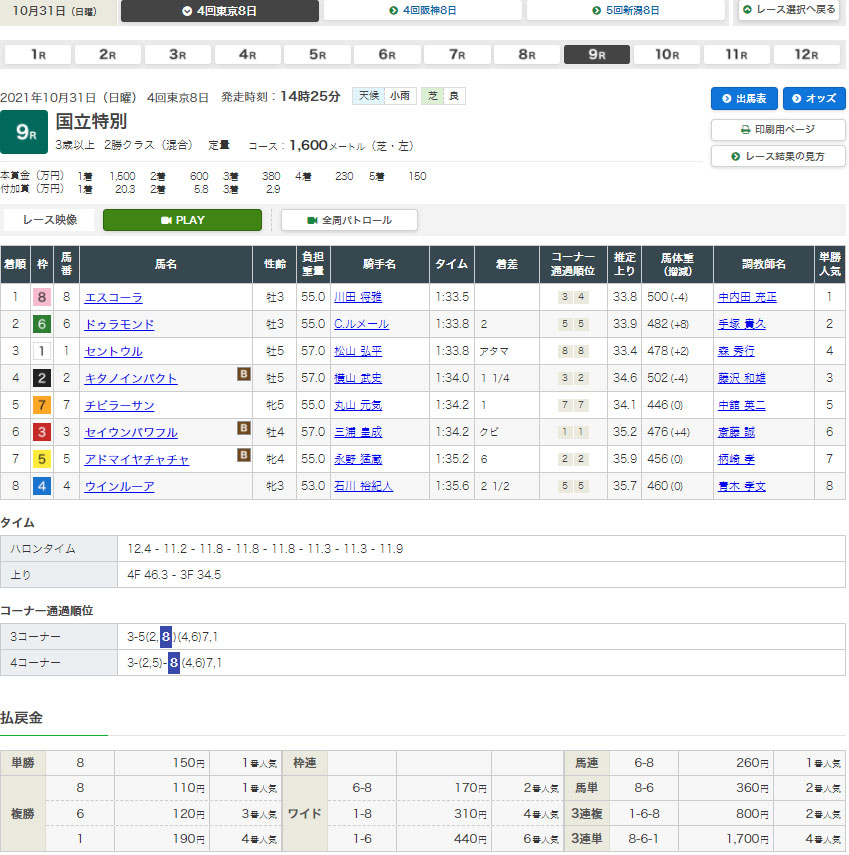Click blinker B icon beside アドマイヤチャチャ
This screenshot has width=849, height=855.
tap(243, 458)
